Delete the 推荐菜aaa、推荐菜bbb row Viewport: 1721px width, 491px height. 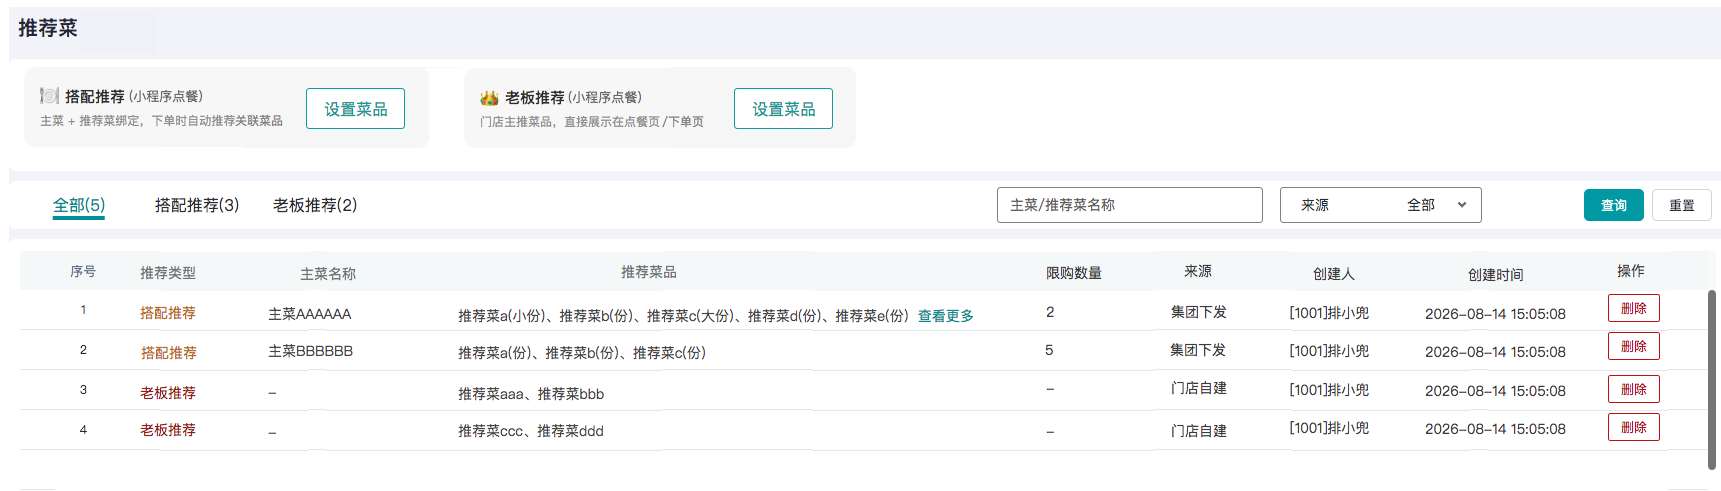click(1633, 389)
